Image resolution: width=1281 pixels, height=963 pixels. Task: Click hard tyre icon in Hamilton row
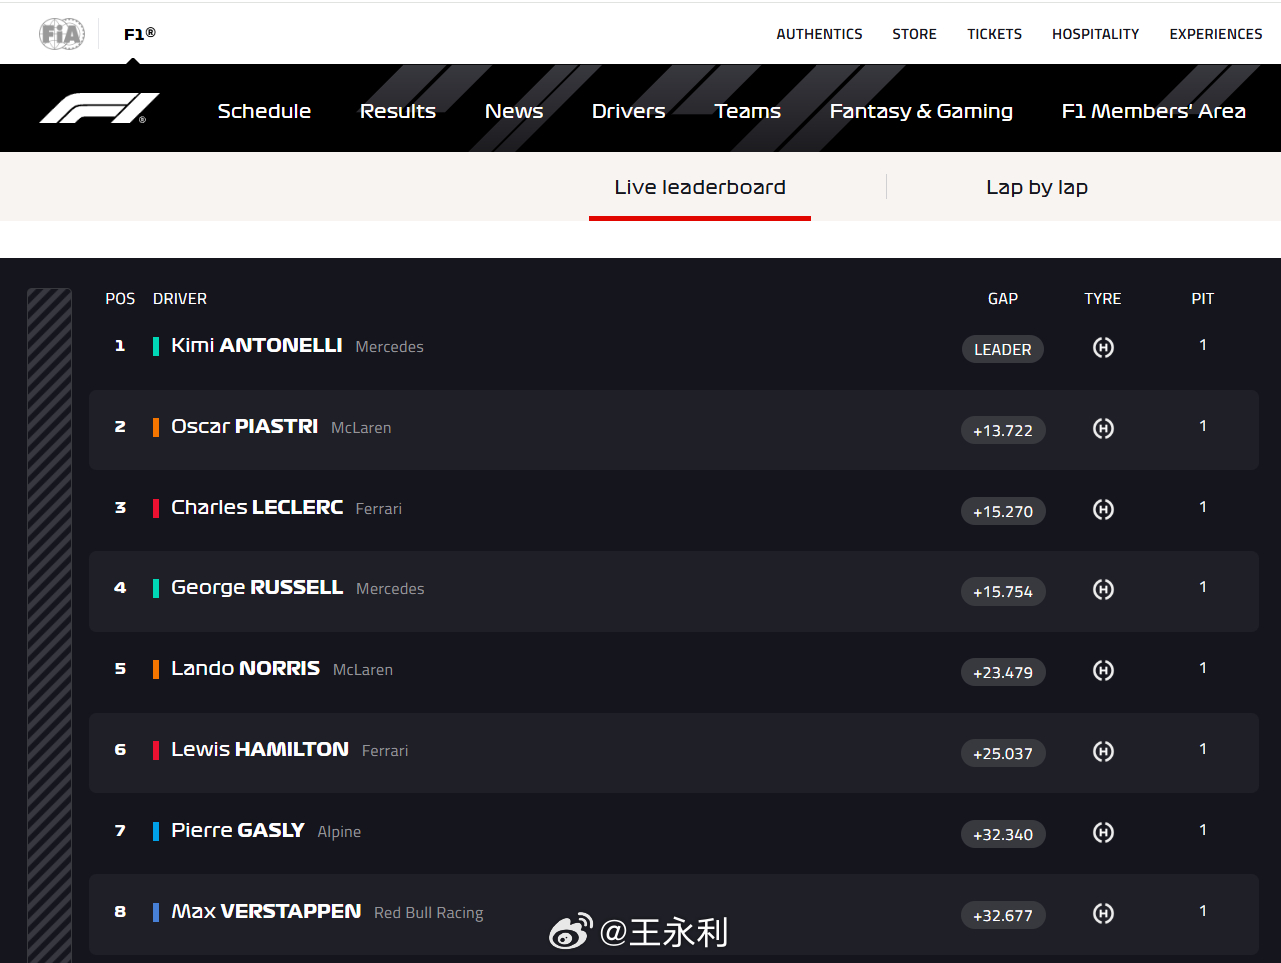1103,752
